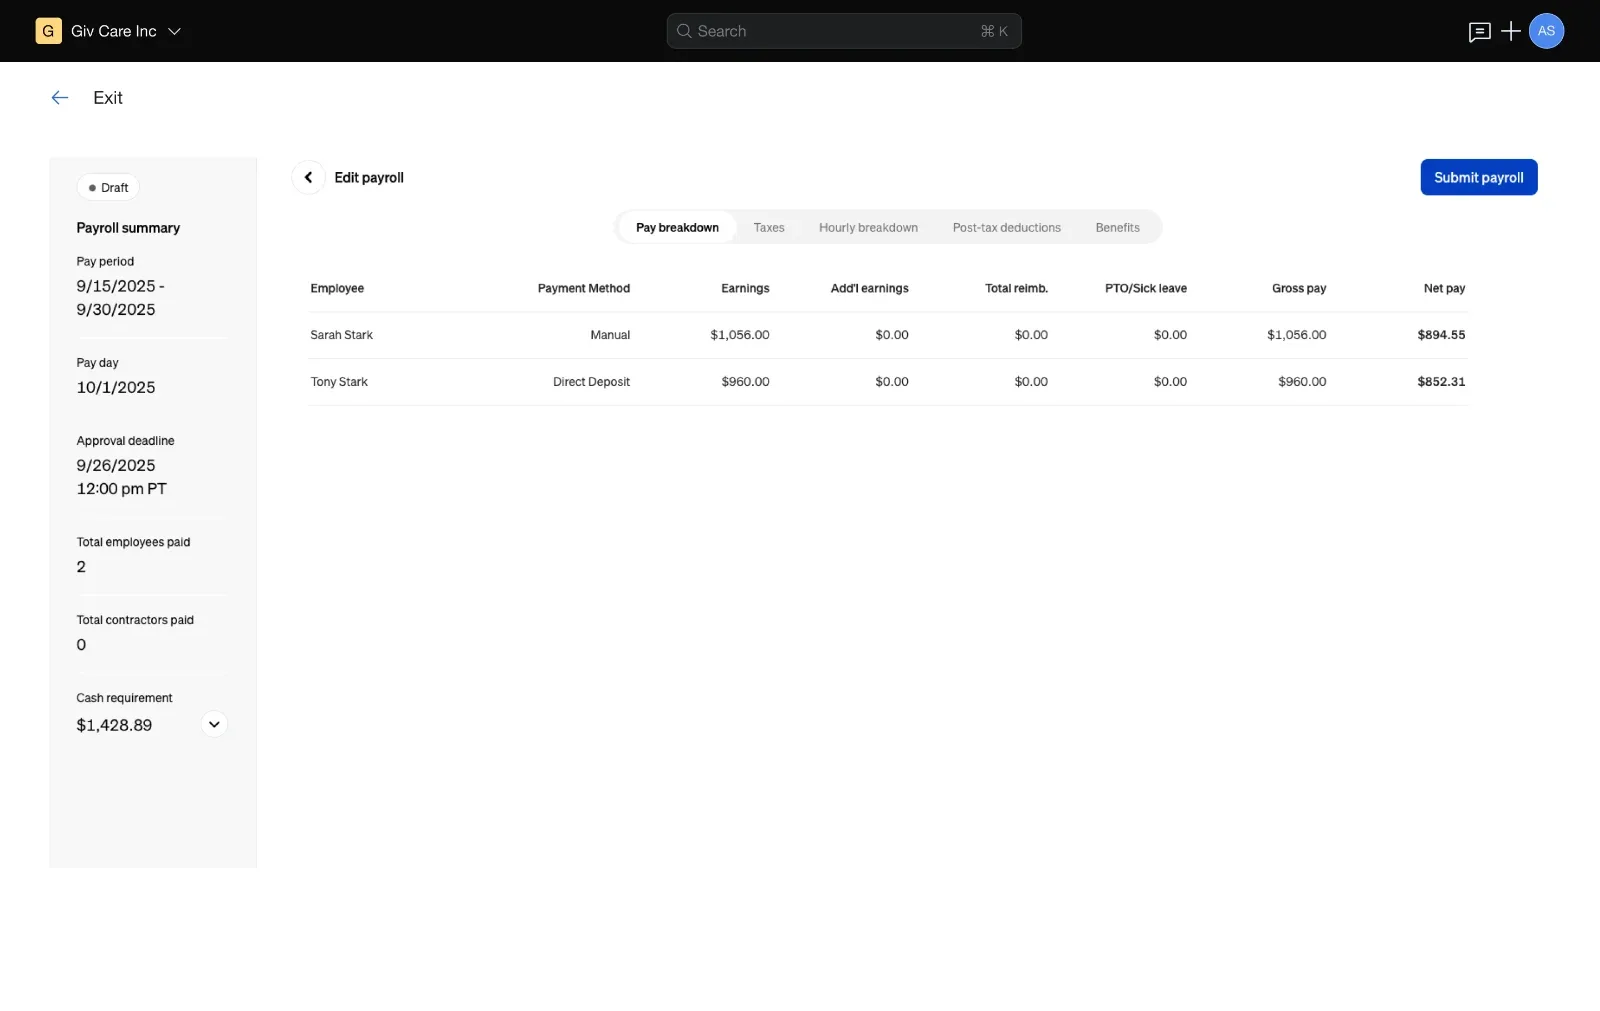
Task: Click Sarah Stark's net pay $894.55
Action: (1441, 335)
